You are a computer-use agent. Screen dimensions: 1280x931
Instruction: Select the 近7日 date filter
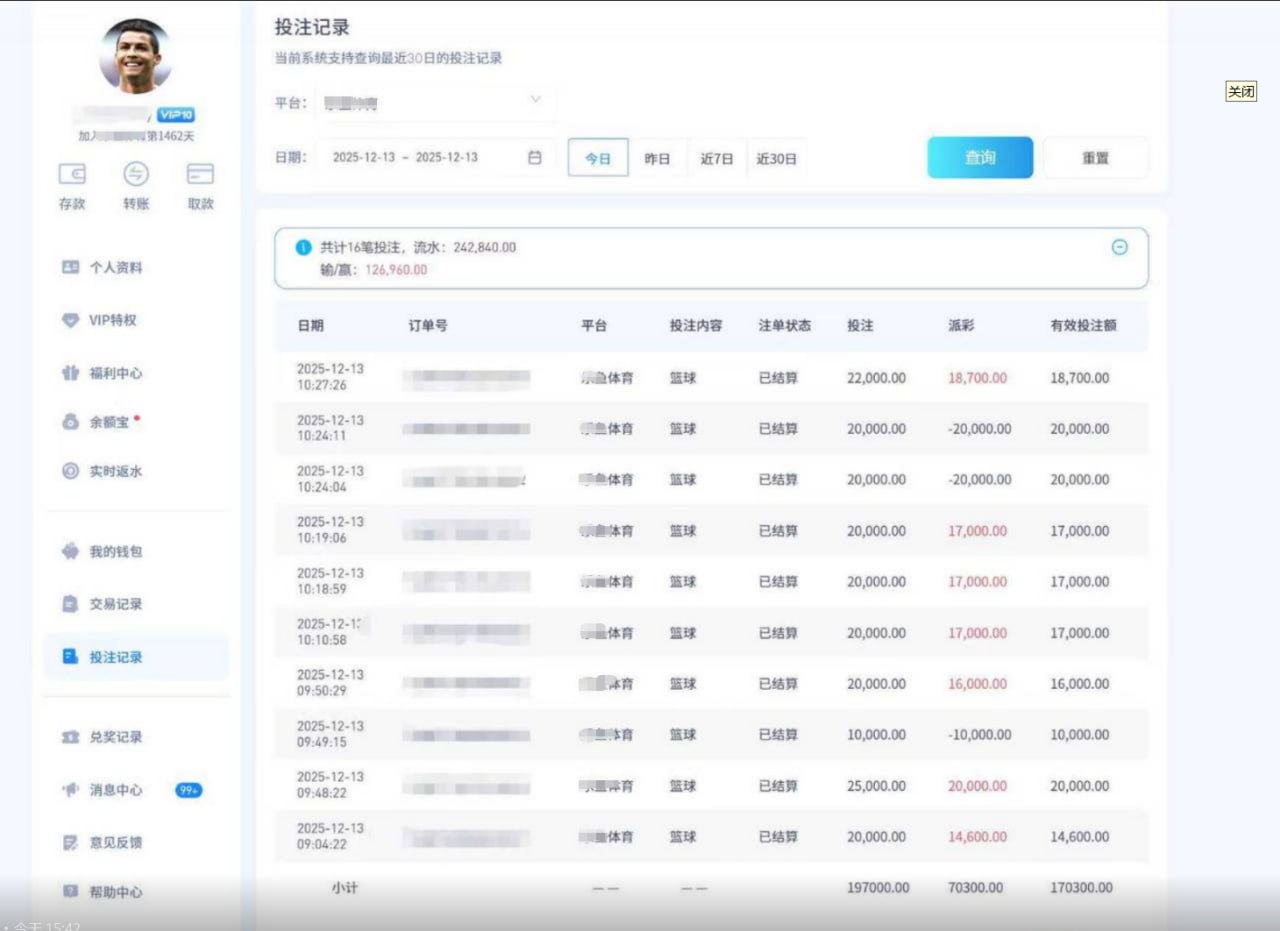[716, 158]
